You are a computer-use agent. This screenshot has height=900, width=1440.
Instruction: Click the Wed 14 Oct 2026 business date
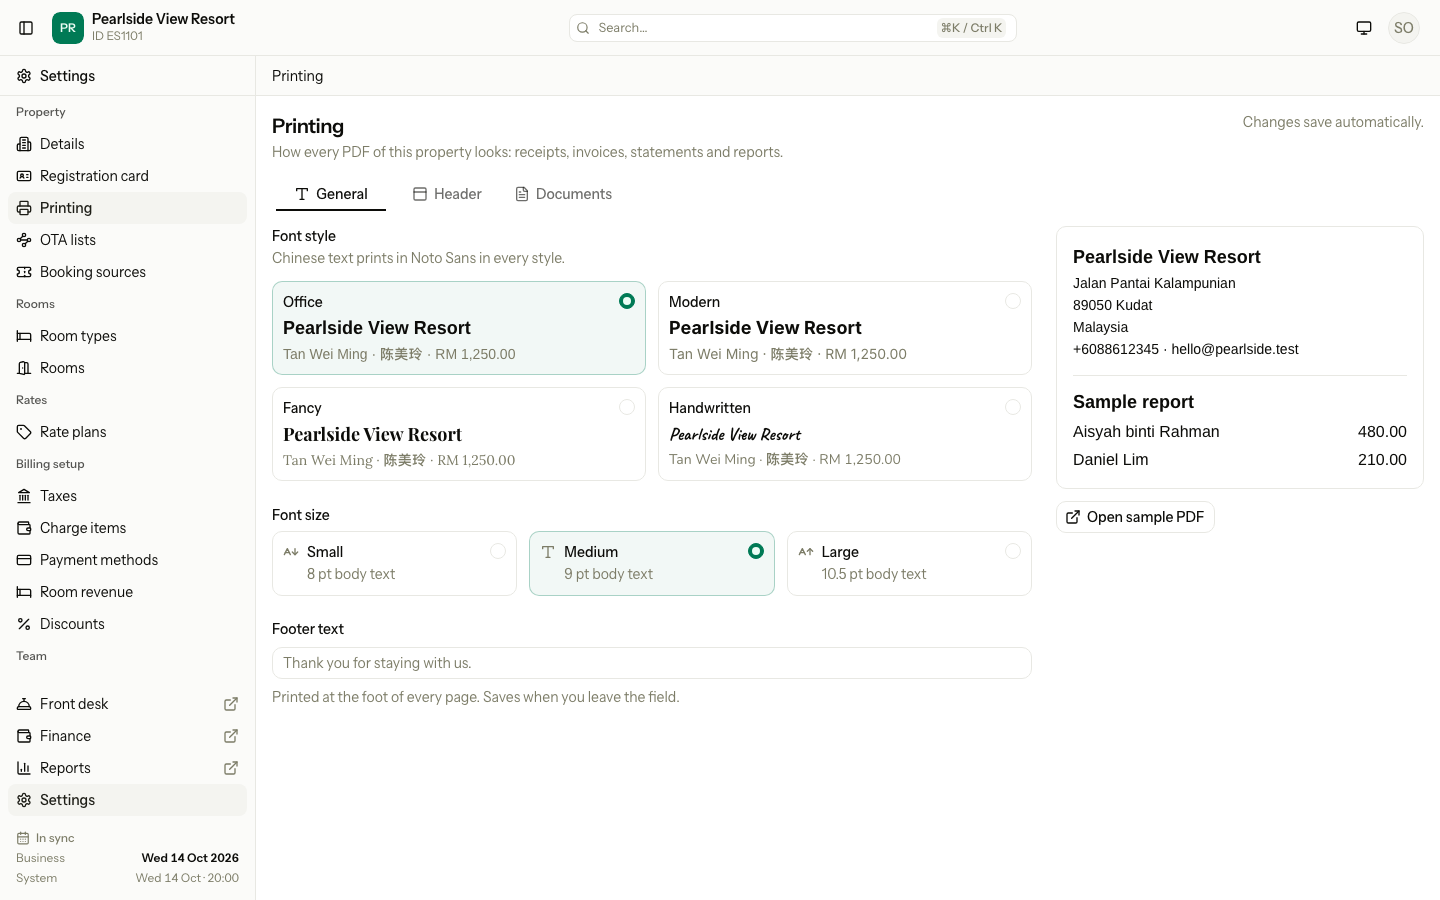[x=190, y=858]
